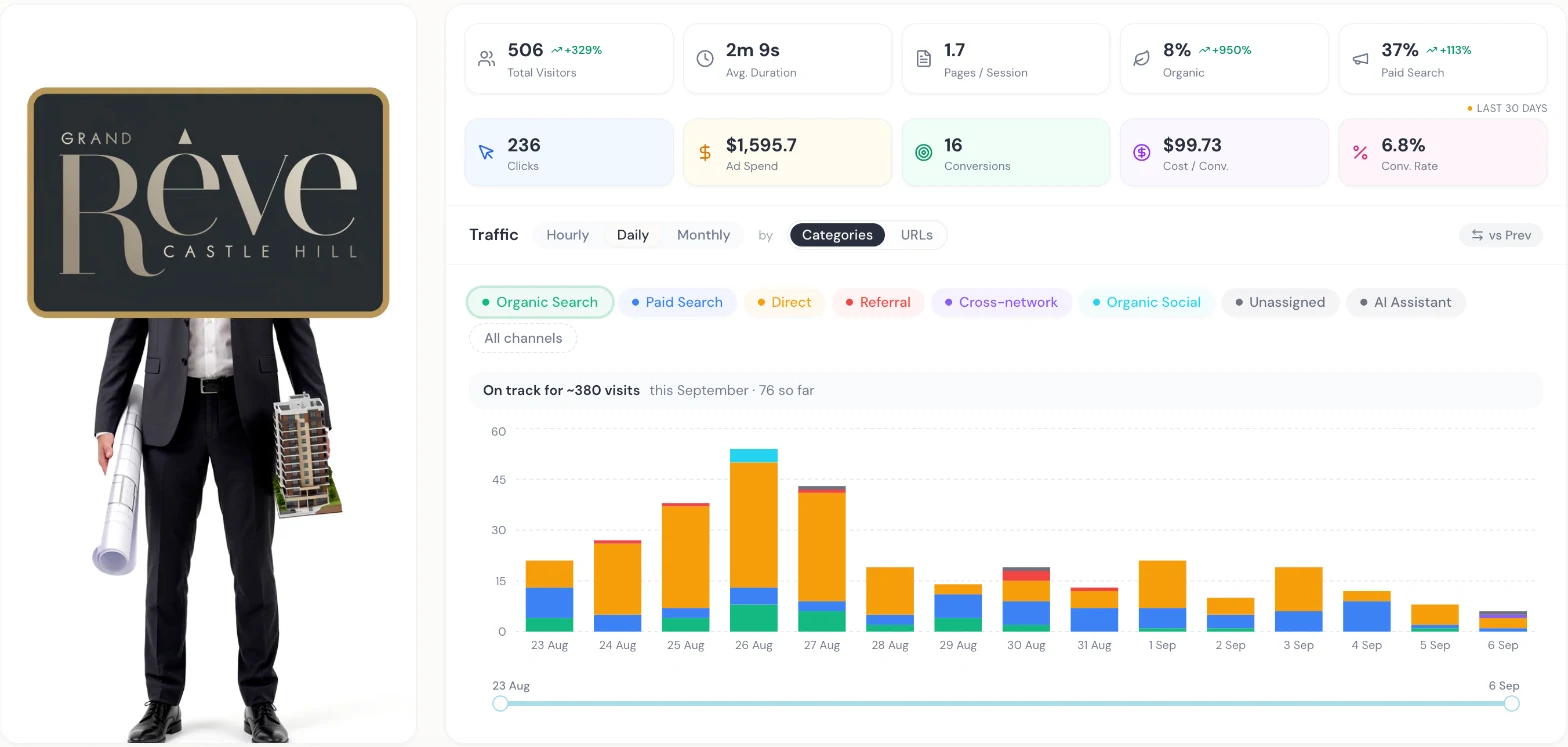The image size is (1568, 747).
Task: Toggle the Cross-network channel chip
Action: (1001, 302)
